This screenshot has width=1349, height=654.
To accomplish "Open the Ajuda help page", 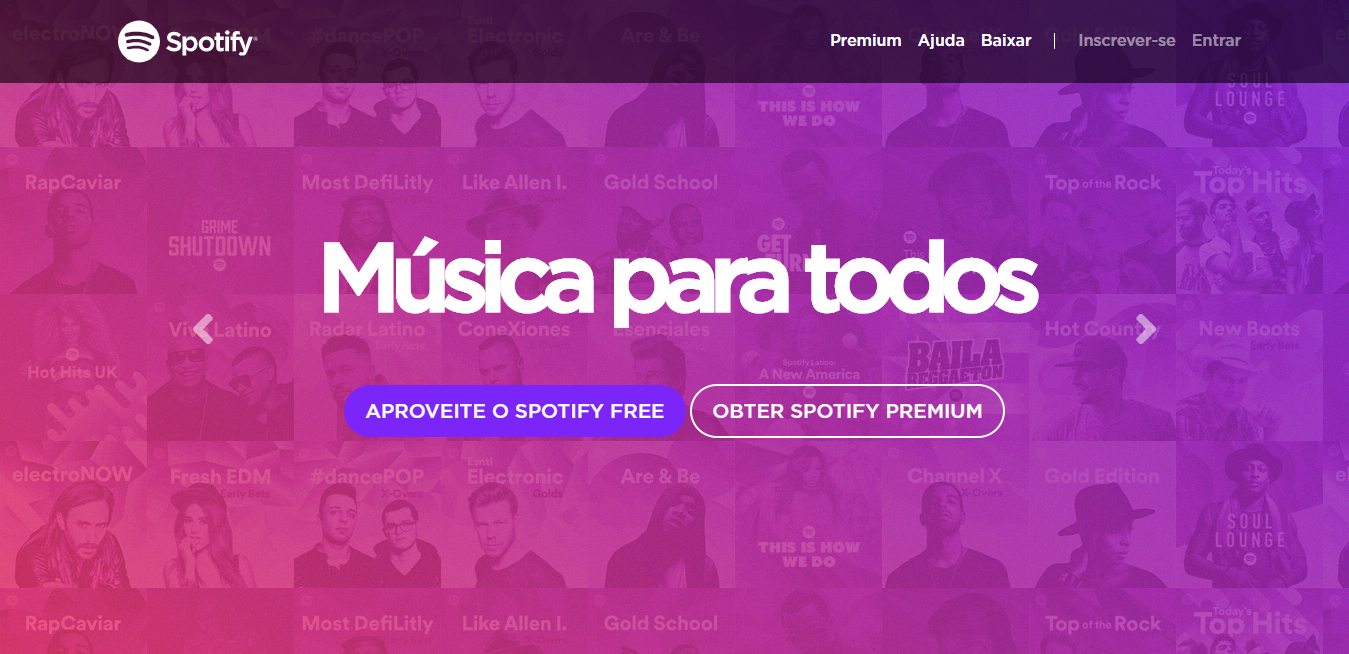I will [x=941, y=41].
